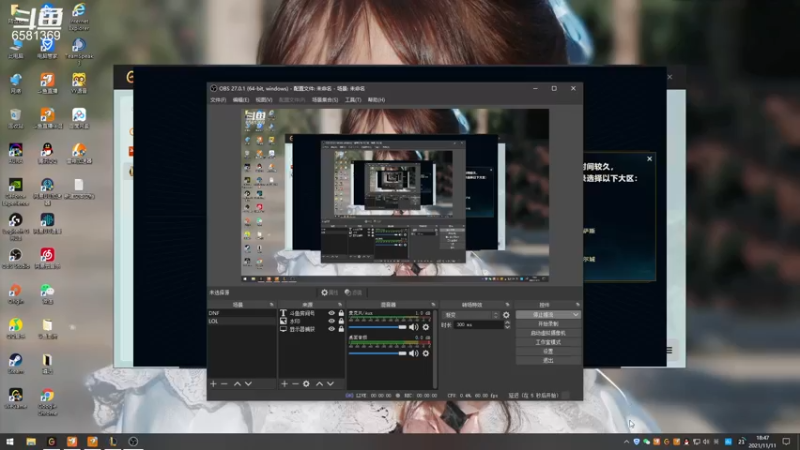This screenshot has width=800, height=450.
Task: Remove selected source with the minus icon
Action: click(295, 384)
